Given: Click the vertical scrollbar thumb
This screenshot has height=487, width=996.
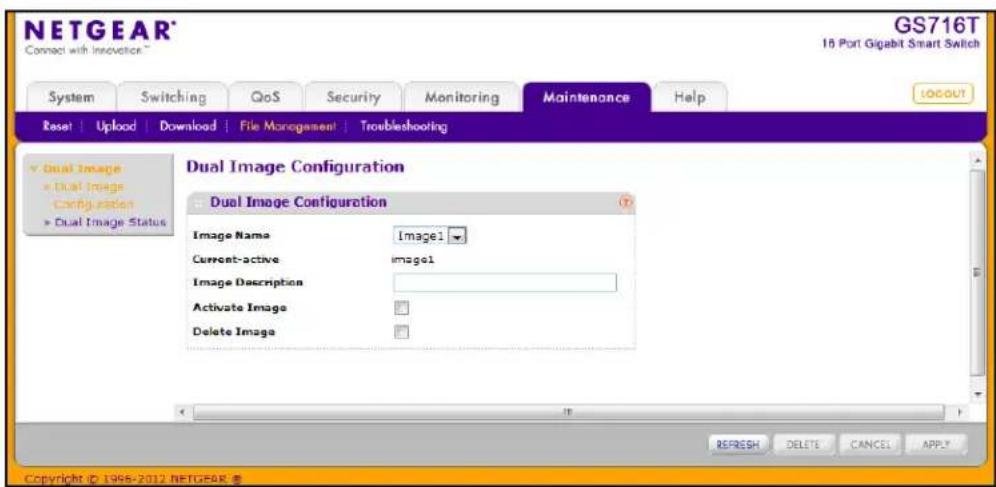Looking at the screenshot, I should pyautogui.click(x=978, y=273).
